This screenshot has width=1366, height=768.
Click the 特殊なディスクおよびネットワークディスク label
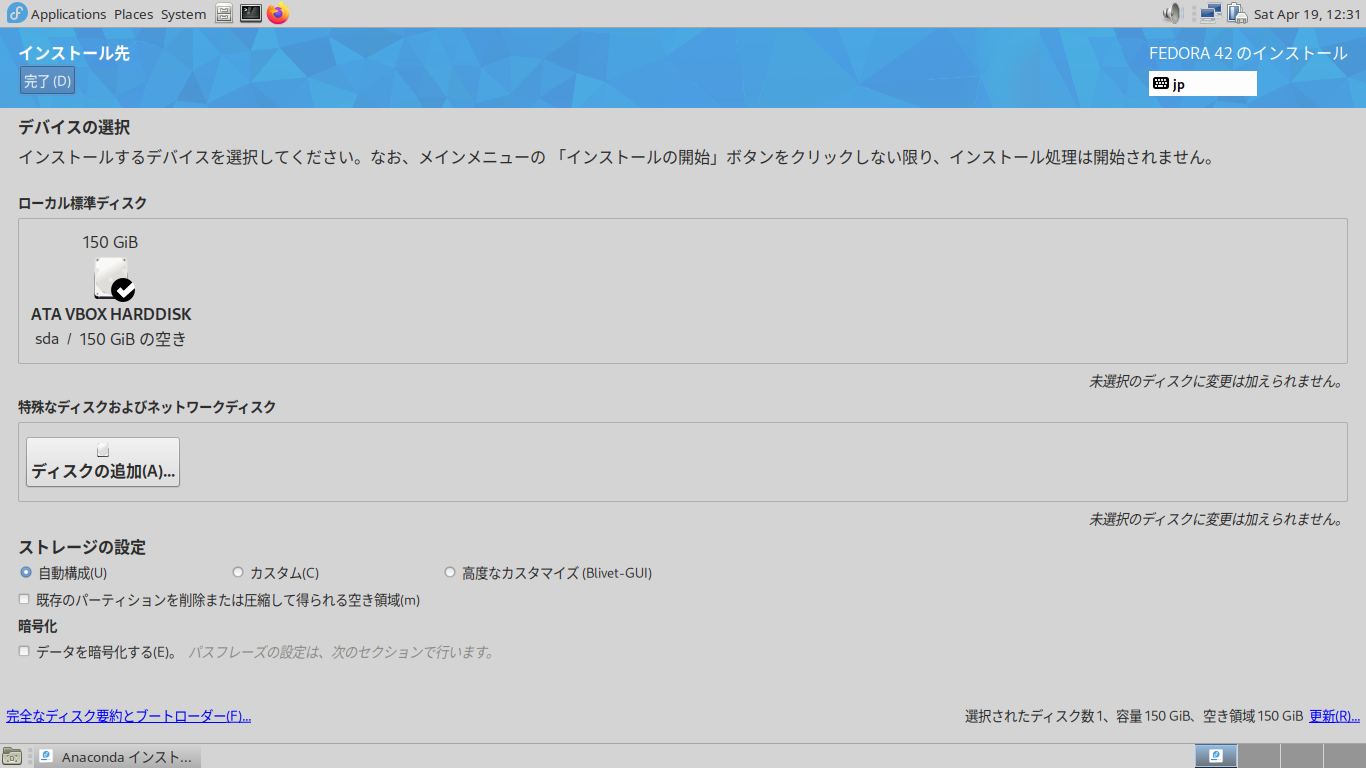click(x=147, y=407)
